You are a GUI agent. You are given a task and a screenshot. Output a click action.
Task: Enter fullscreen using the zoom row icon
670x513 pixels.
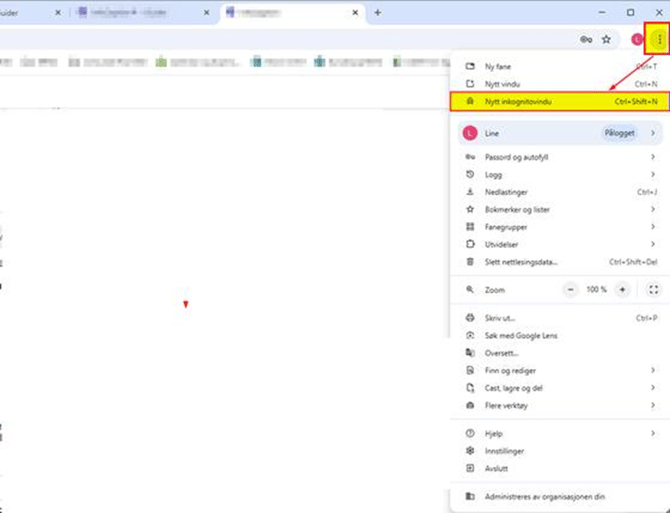tap(653, 289)
